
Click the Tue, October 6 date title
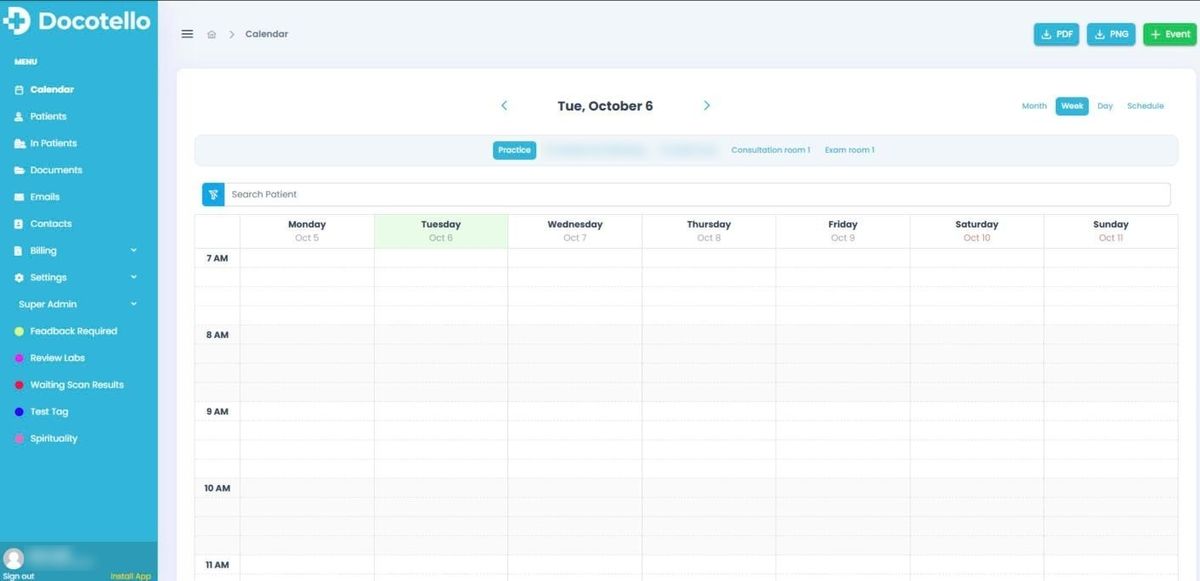pos(605,106)
